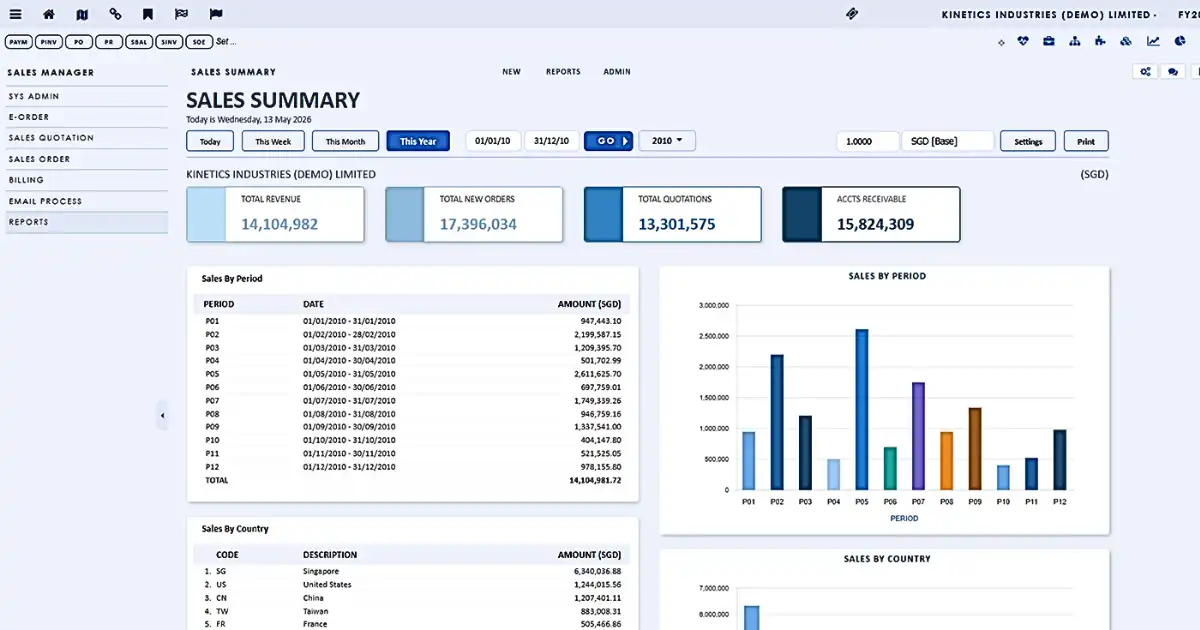The image size is (1200, 630).
Task: Select REPORTS in the sidebar
Action: (86, 222)
